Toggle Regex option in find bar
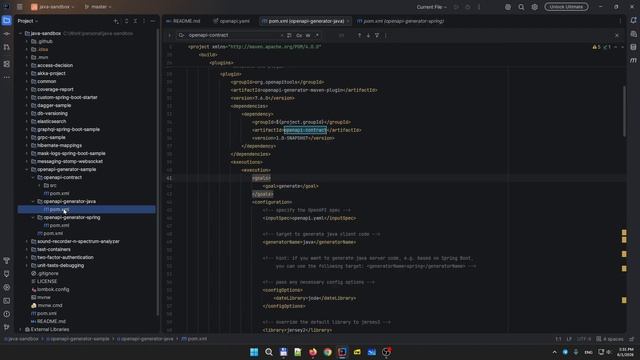Image resolution: width=640 pixels, height=360 pixels. 317,36
